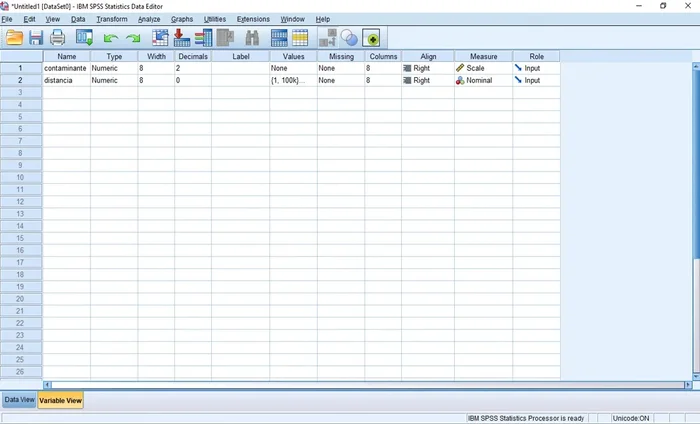This screenshot has height=424, width=700.
Task: Click the Align column header
Action: coord(428,56)
